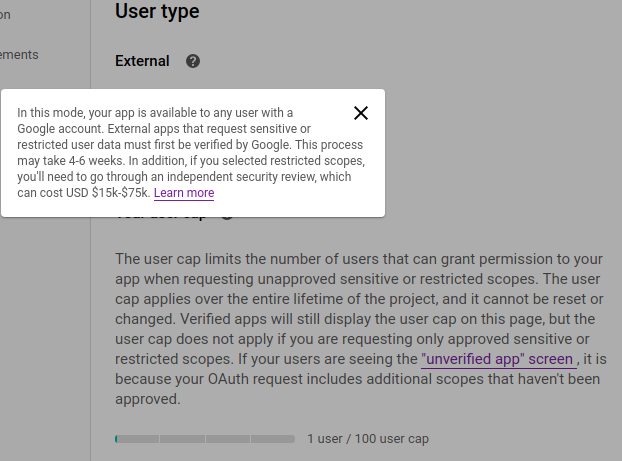The width and height of the screenshot is (622, 461).
Task: Click the User type heading
Action: [x=157, y=12]
